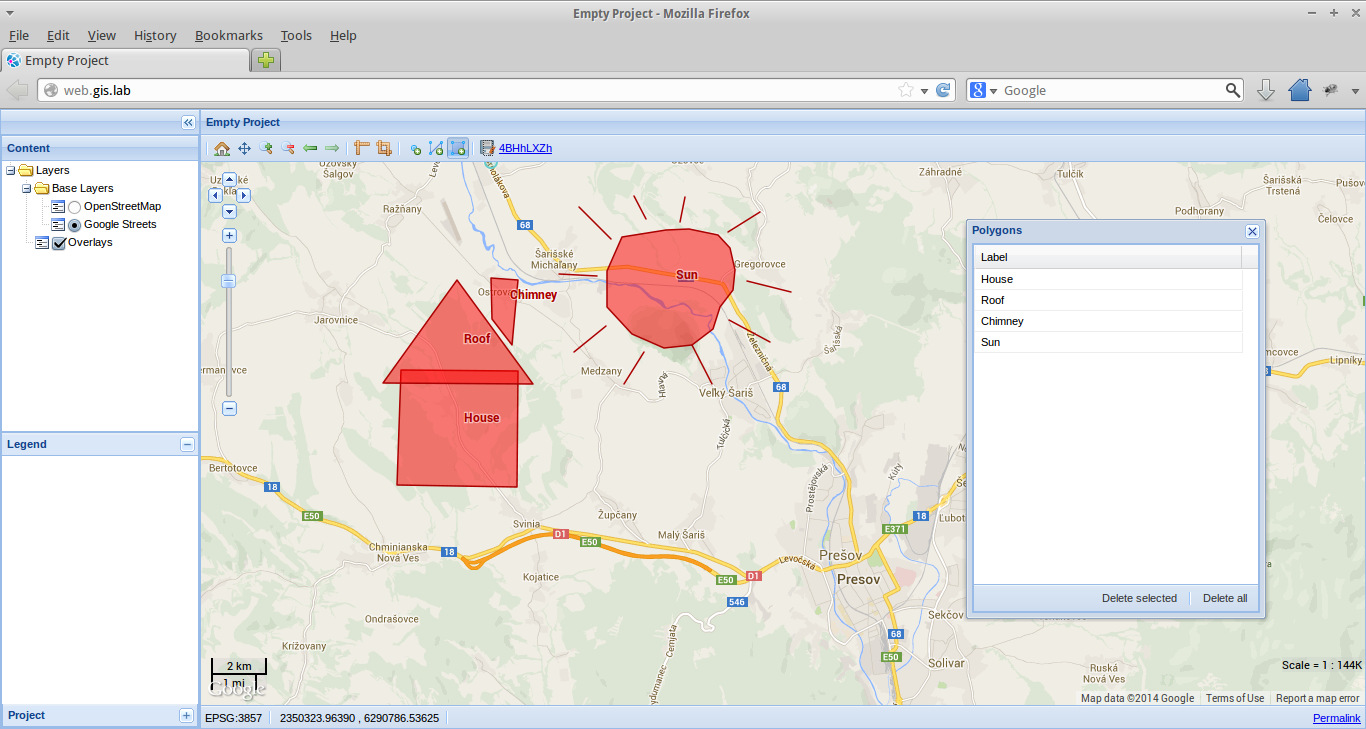The width and height of the screenshot is (1366, 729).
Task: Open the Tools menu
Action: coord(296,35)
